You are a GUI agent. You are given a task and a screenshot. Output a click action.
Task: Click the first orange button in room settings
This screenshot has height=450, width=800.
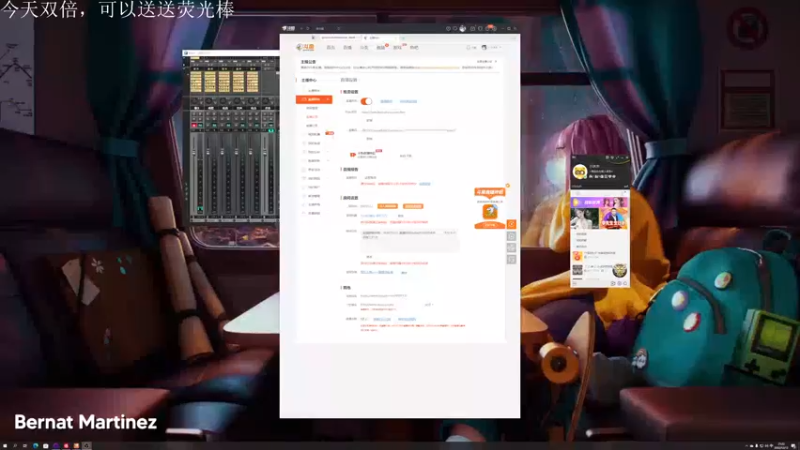click(x=387, y=206)
